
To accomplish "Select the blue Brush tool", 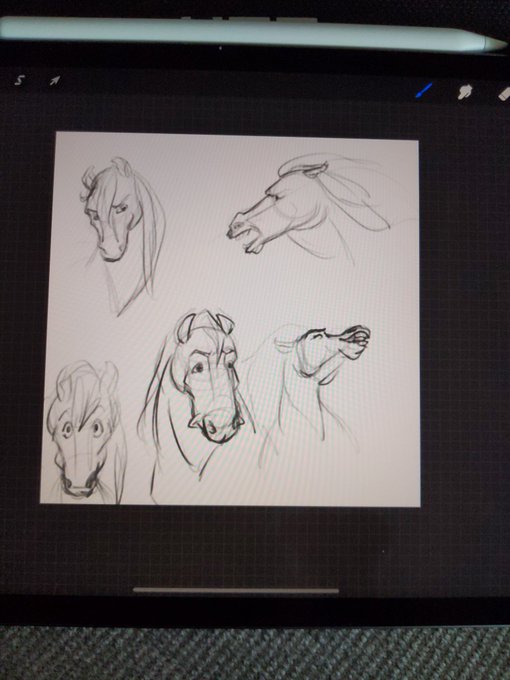I will 424,91.
